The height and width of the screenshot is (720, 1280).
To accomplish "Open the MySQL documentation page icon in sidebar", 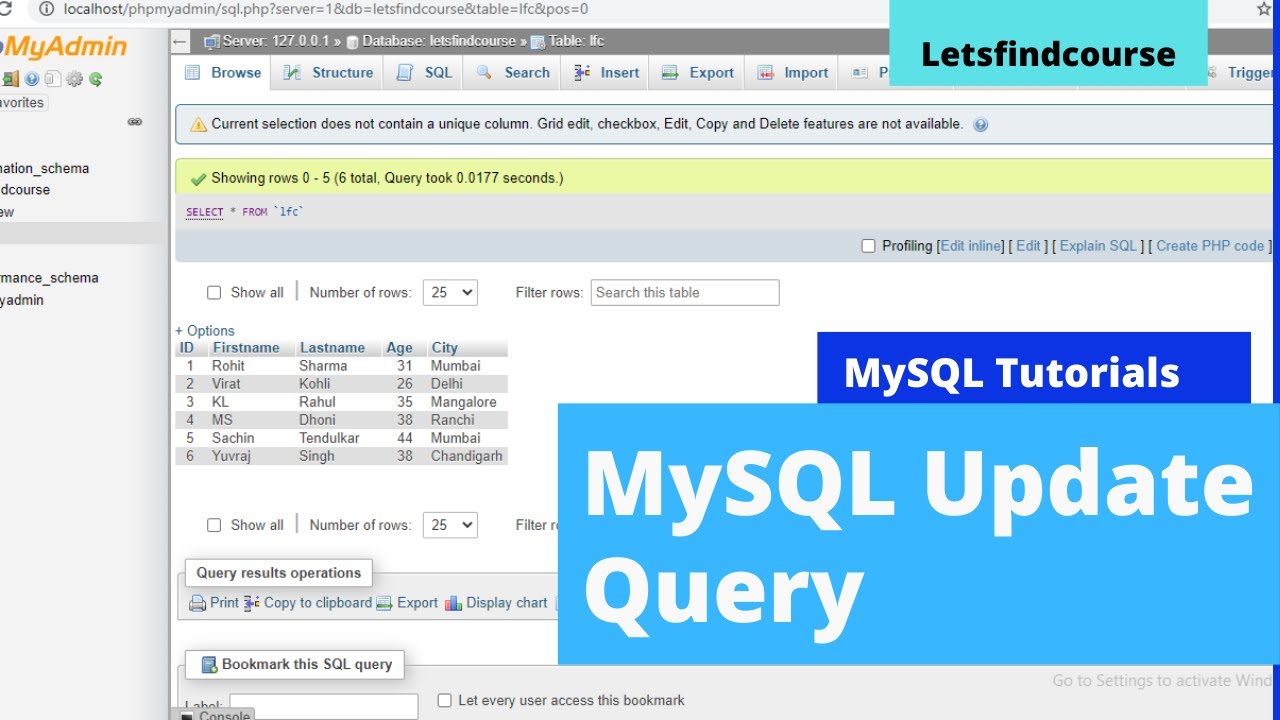I will tap(53, 79).
